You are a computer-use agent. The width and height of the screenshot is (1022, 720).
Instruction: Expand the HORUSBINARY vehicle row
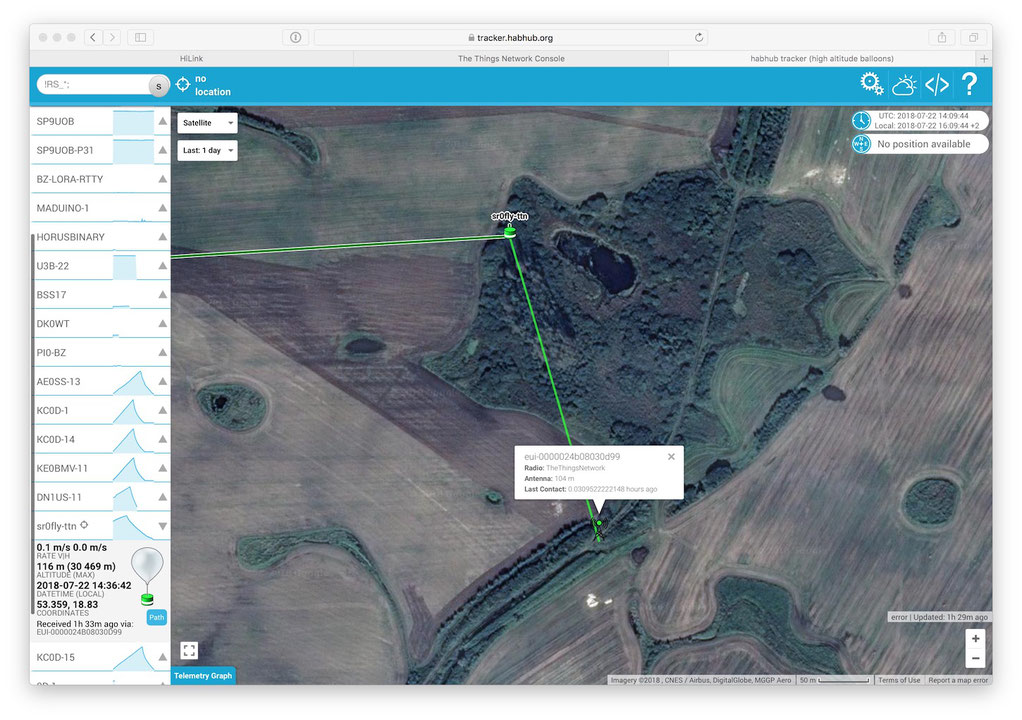click(162, 237)
